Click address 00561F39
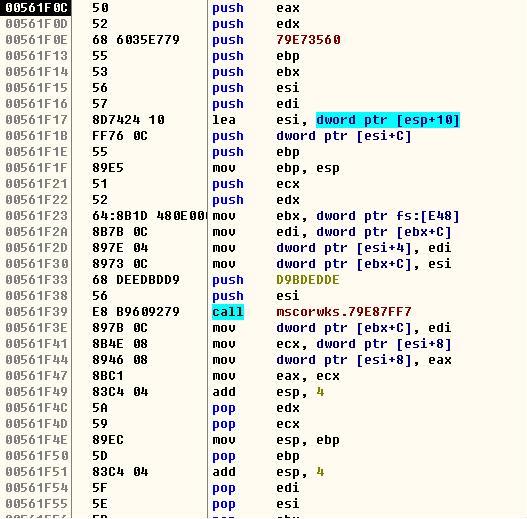 pos(36,312)
